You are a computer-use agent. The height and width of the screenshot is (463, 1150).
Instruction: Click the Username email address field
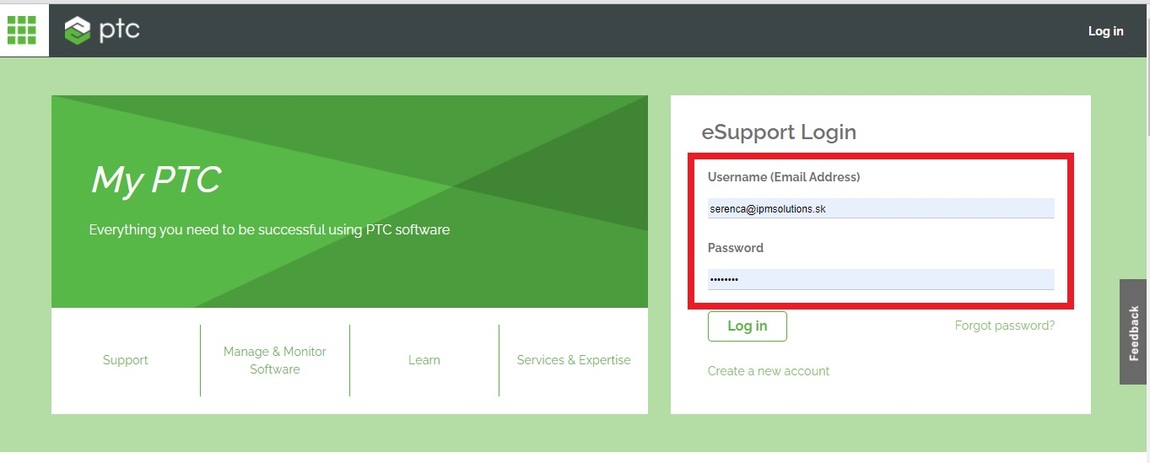(881, 208)
